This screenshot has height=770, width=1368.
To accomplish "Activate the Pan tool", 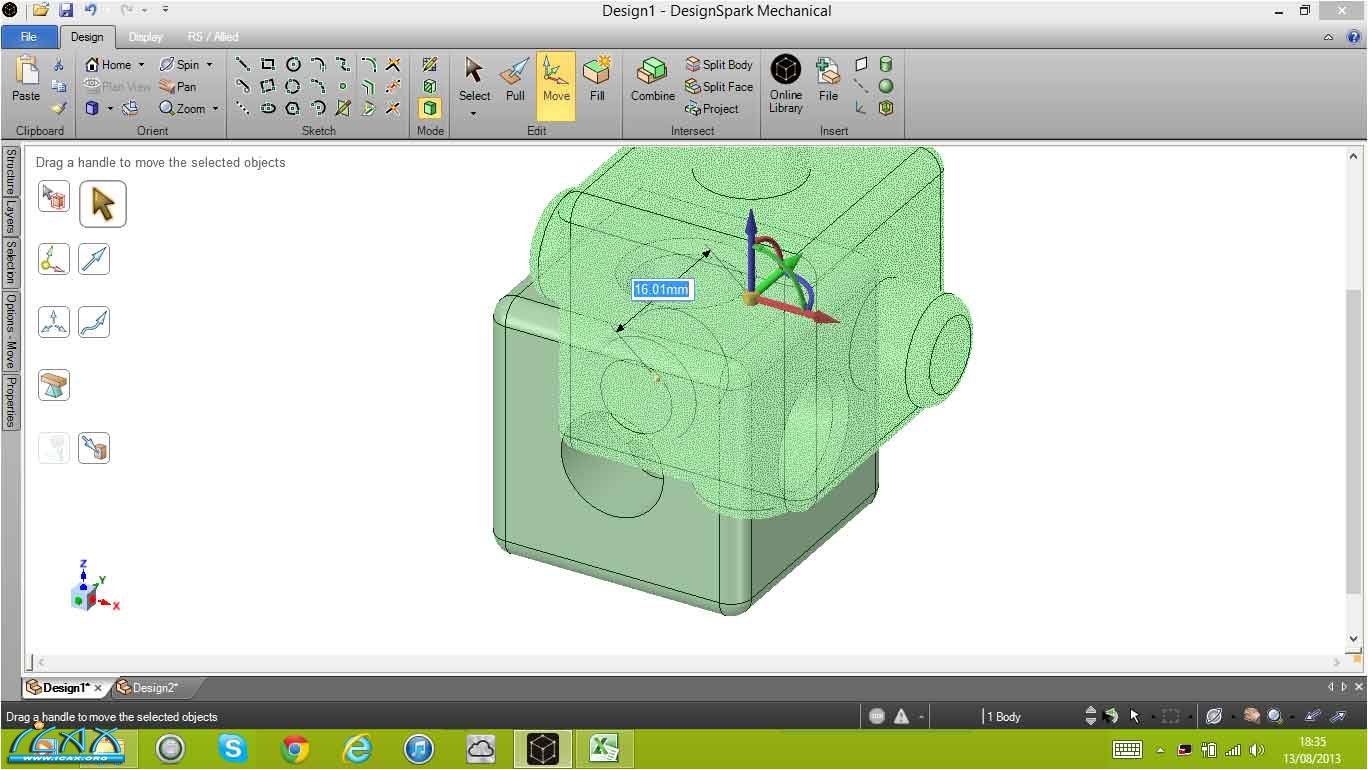I will [178, 87].
